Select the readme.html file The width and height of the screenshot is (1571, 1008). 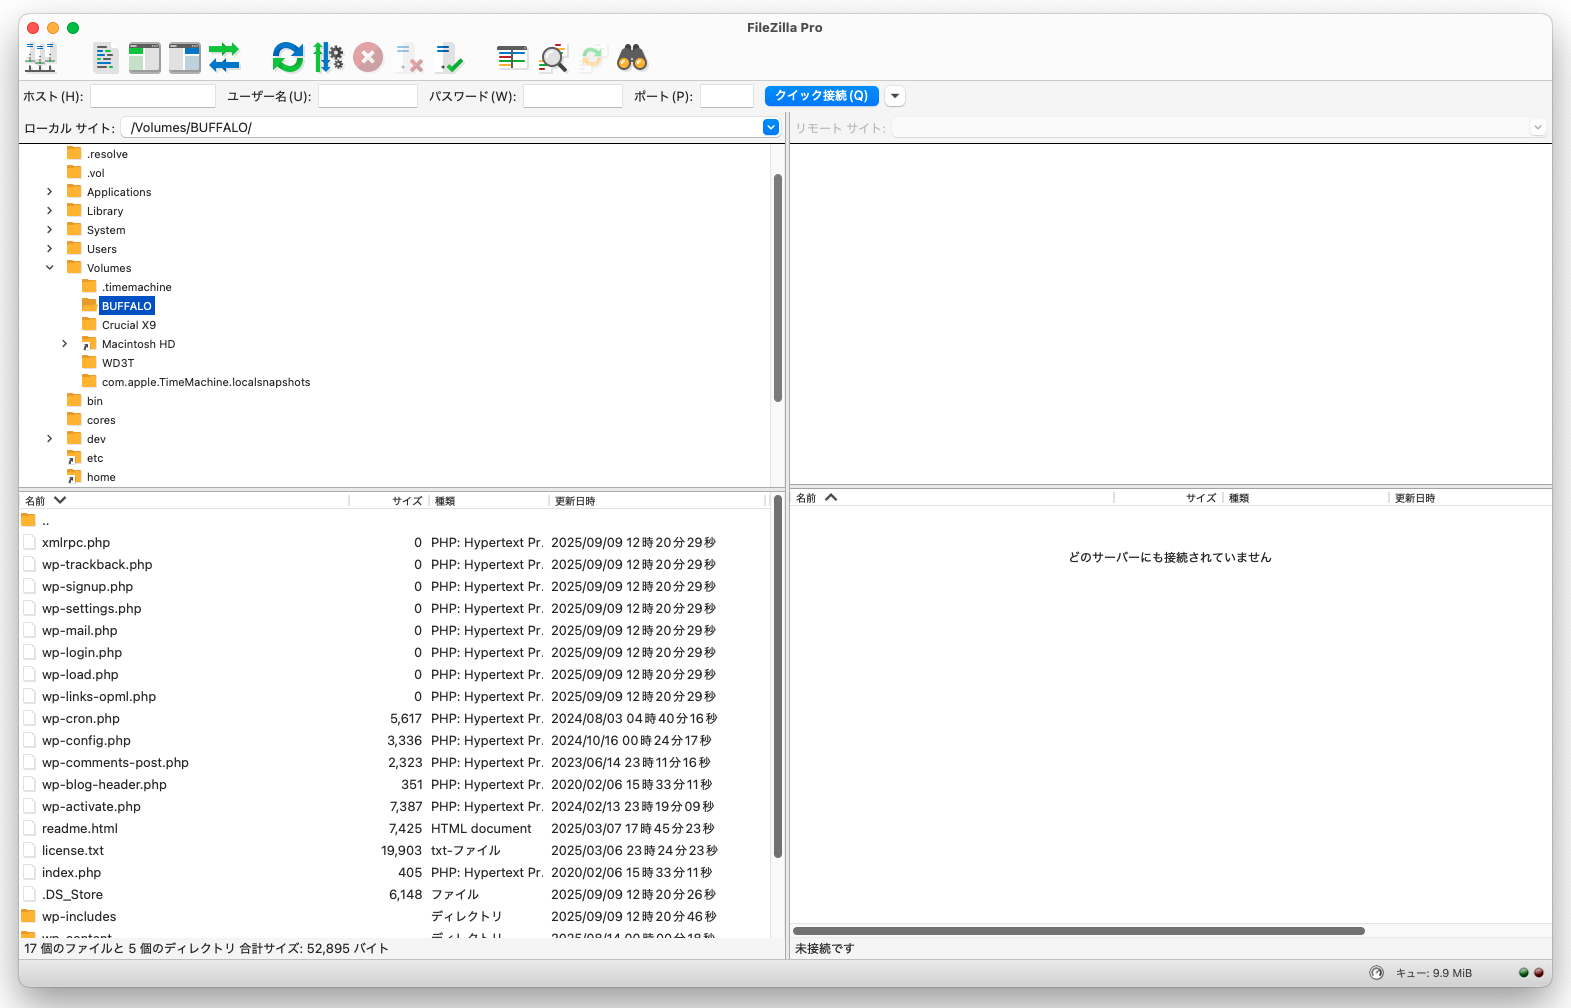tap(80, 828)
